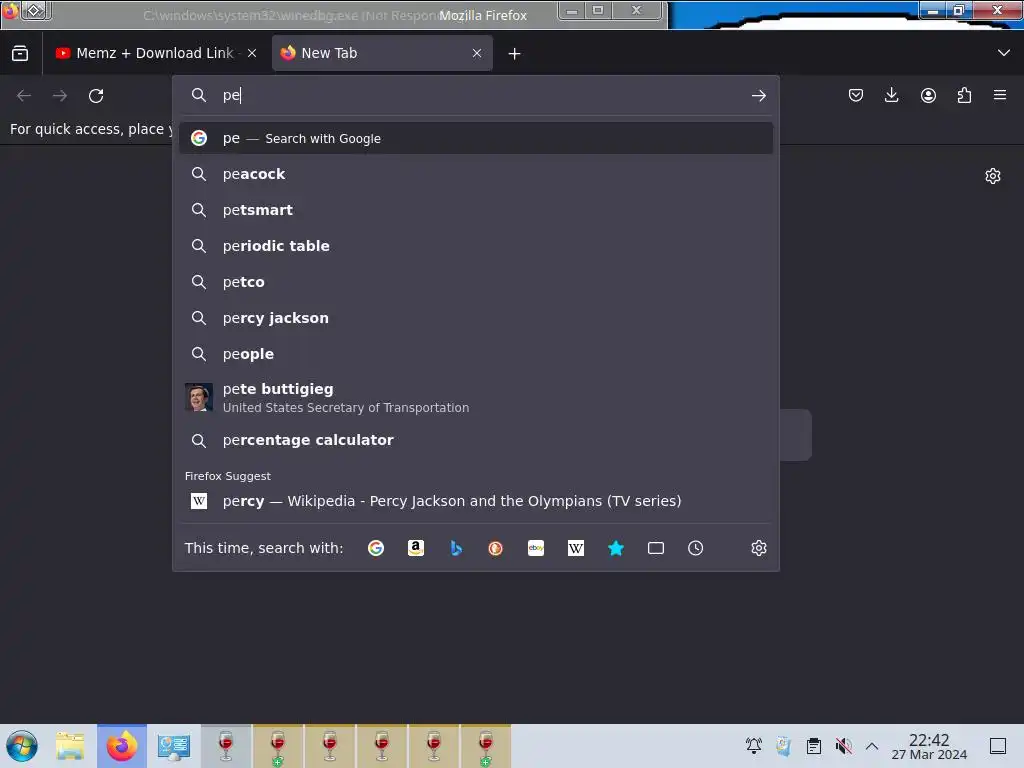Viewport: 1024px width, 768px height.
Task: Choose 'pe — Search with Google' suggestion
Action: [476, 138]
